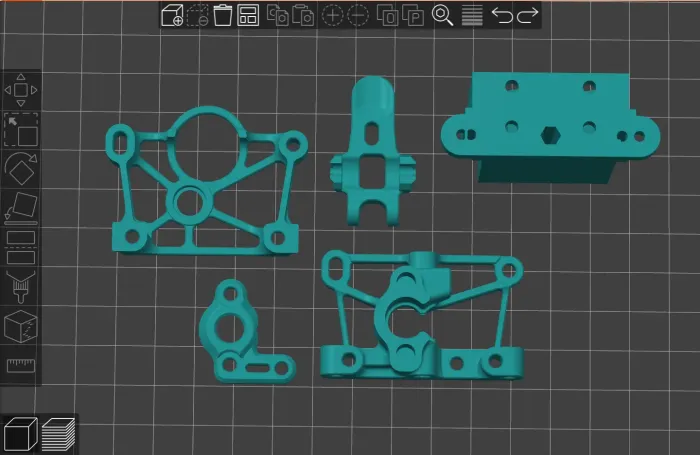Click the Remove model icon with minus

(198, 15)
